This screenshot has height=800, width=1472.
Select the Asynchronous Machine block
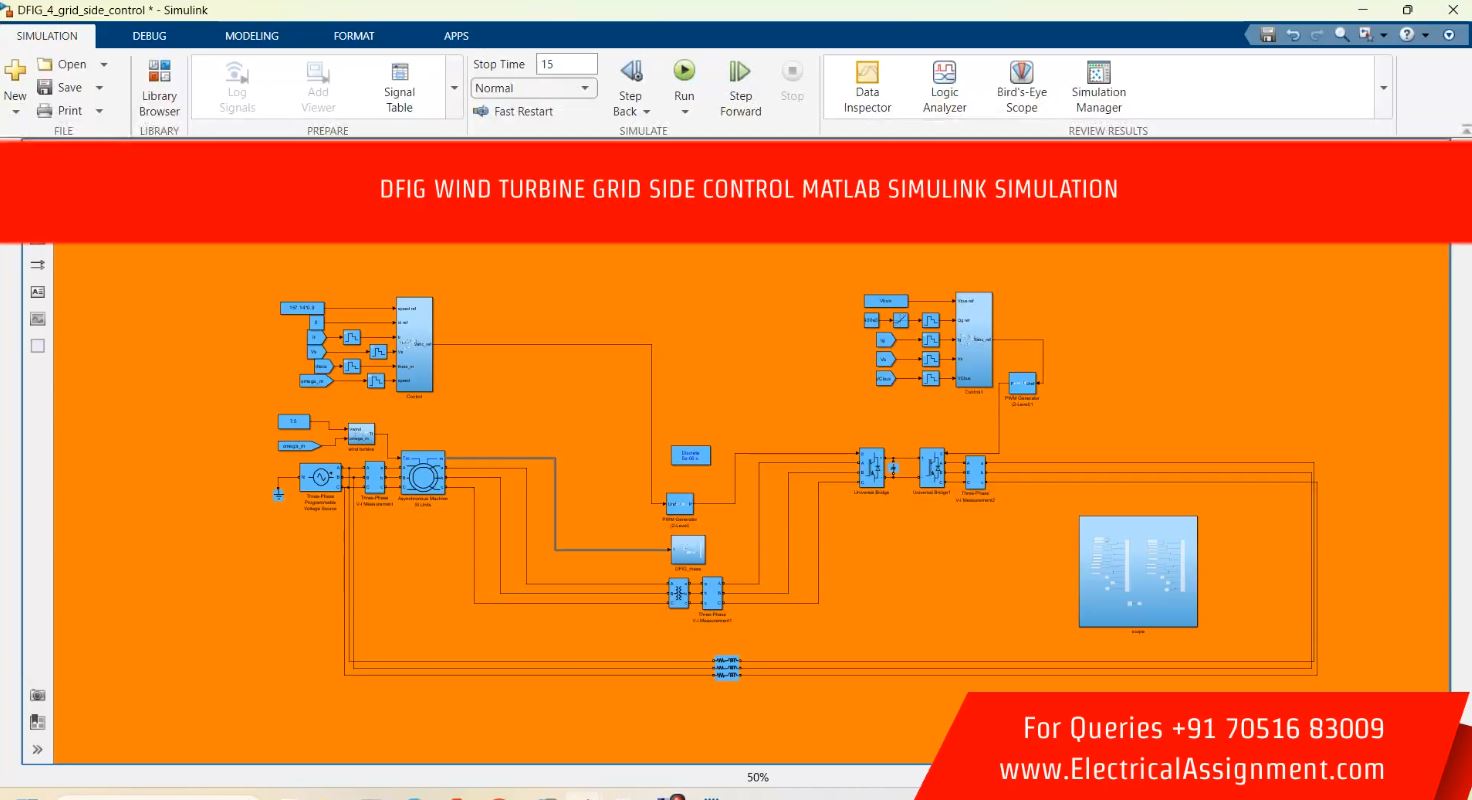point(422,472)
